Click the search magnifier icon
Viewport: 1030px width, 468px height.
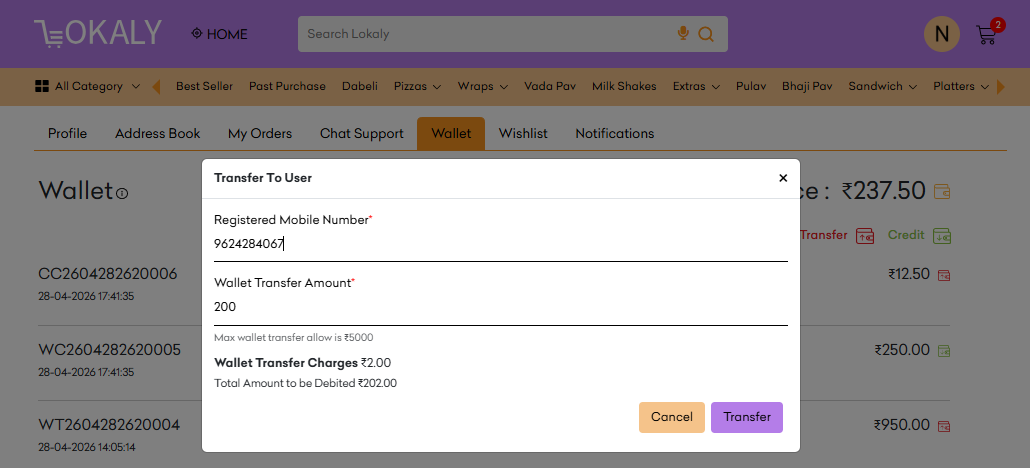click(x=705, y=34)
